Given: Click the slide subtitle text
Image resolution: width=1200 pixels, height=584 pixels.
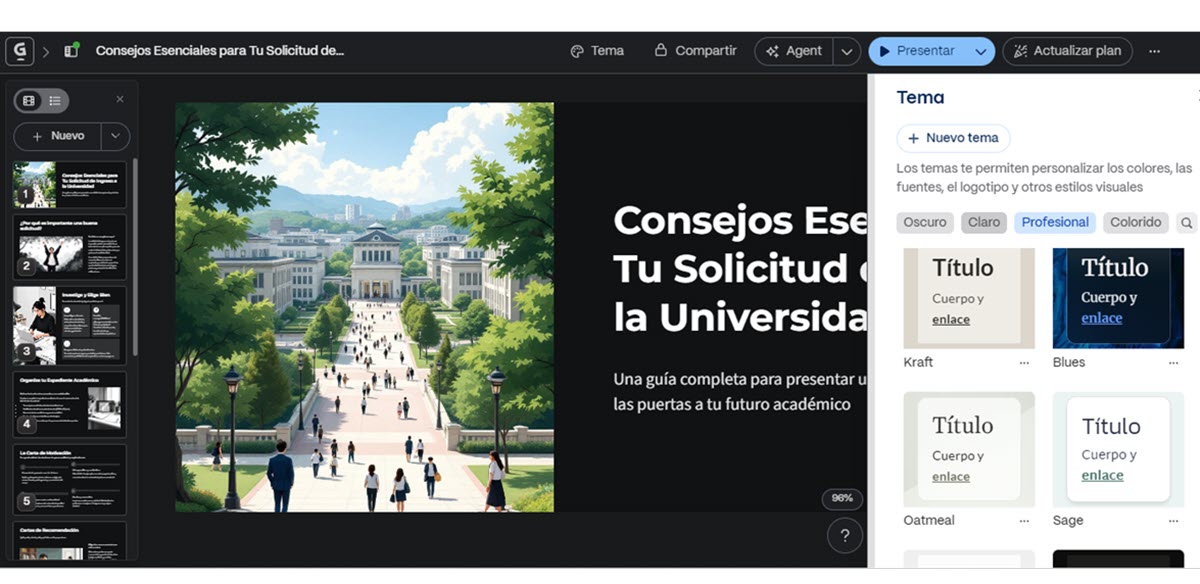Looking at the screenshot, I should click(x=740, y=392).
